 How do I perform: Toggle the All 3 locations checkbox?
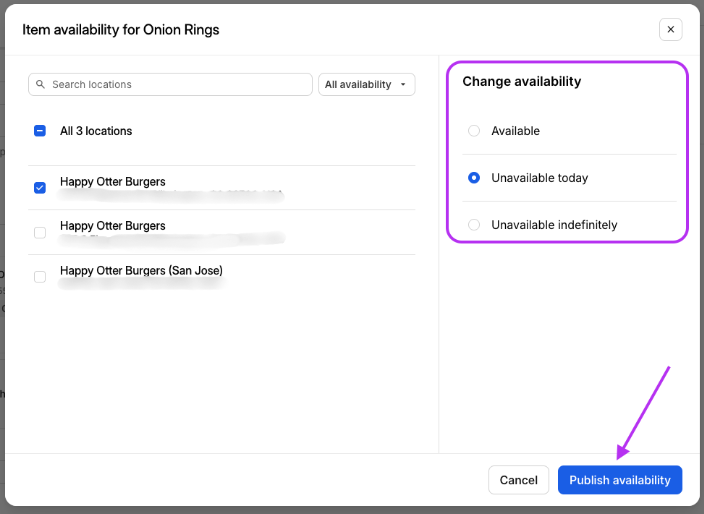pyautogui.click(x=40, y=131)
